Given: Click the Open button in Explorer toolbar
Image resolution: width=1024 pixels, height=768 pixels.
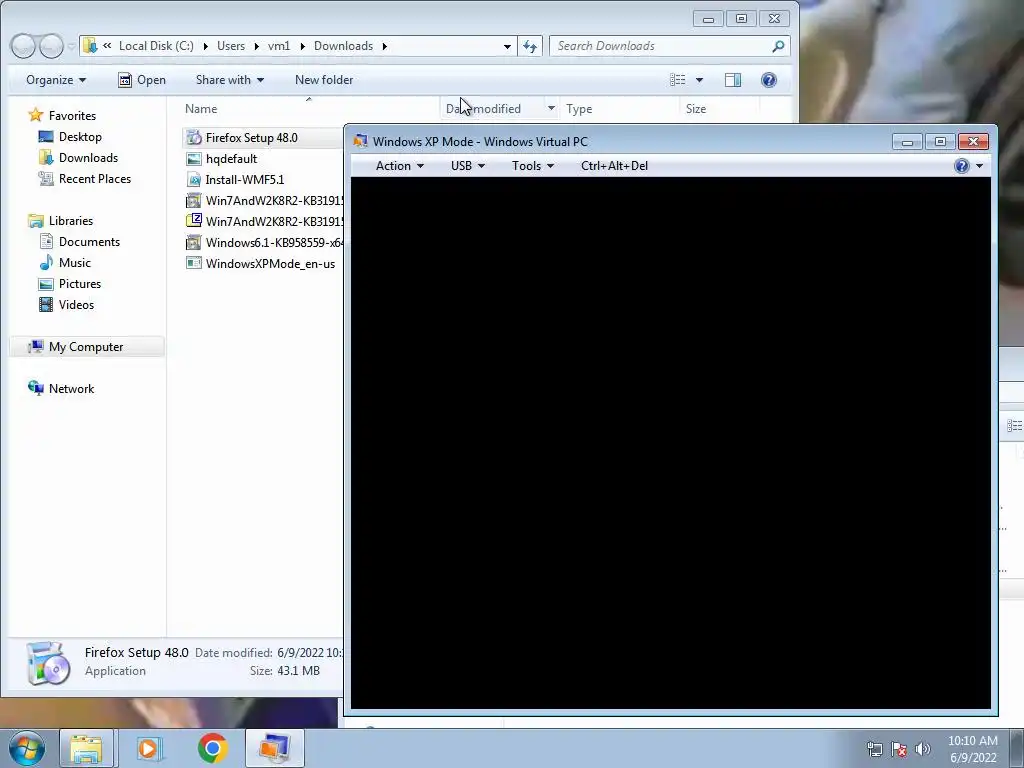Looking at the screenshot, I should [142, 80].
